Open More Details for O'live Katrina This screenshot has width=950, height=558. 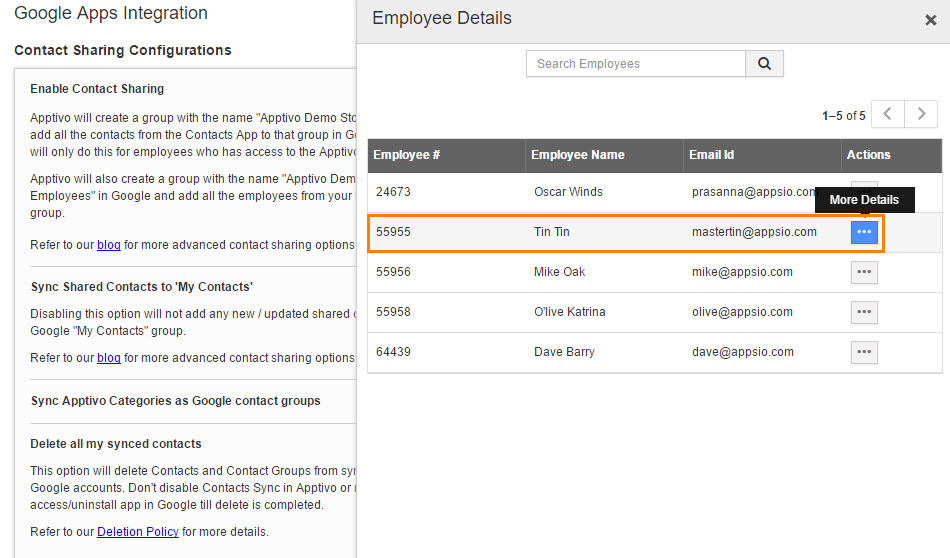864,312
